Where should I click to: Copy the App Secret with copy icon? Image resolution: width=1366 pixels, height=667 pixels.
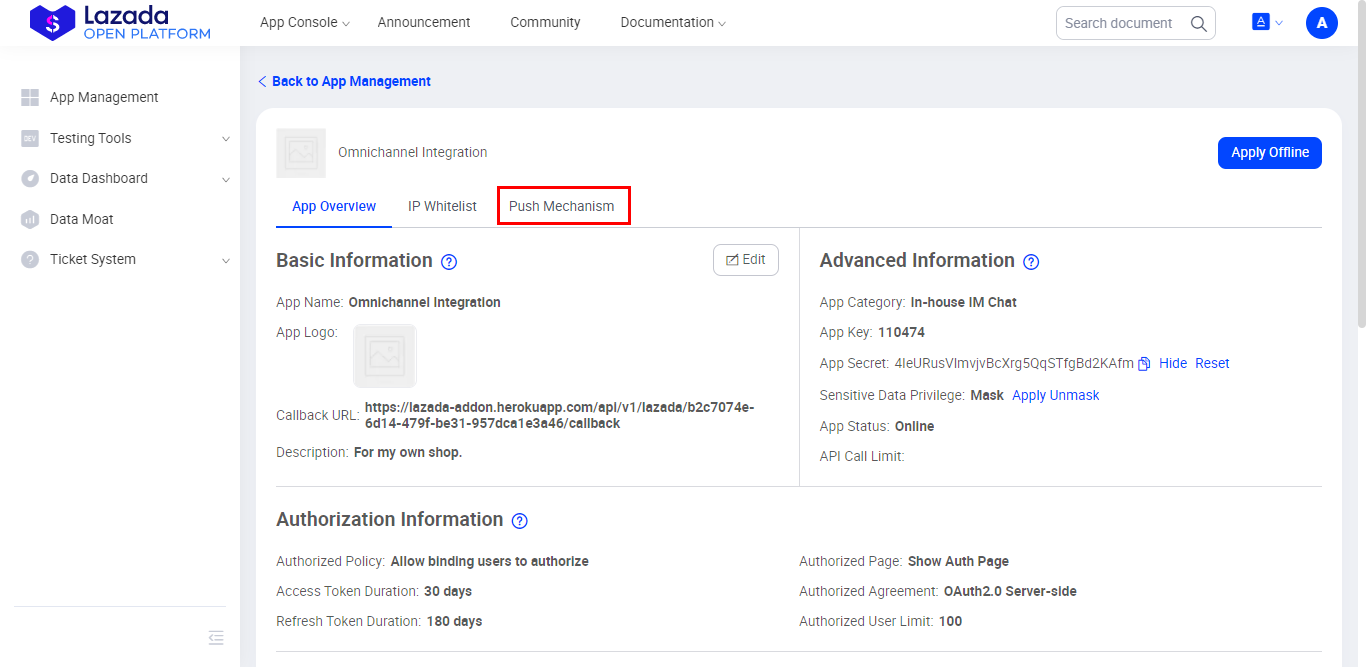(x=1144, y=364)
